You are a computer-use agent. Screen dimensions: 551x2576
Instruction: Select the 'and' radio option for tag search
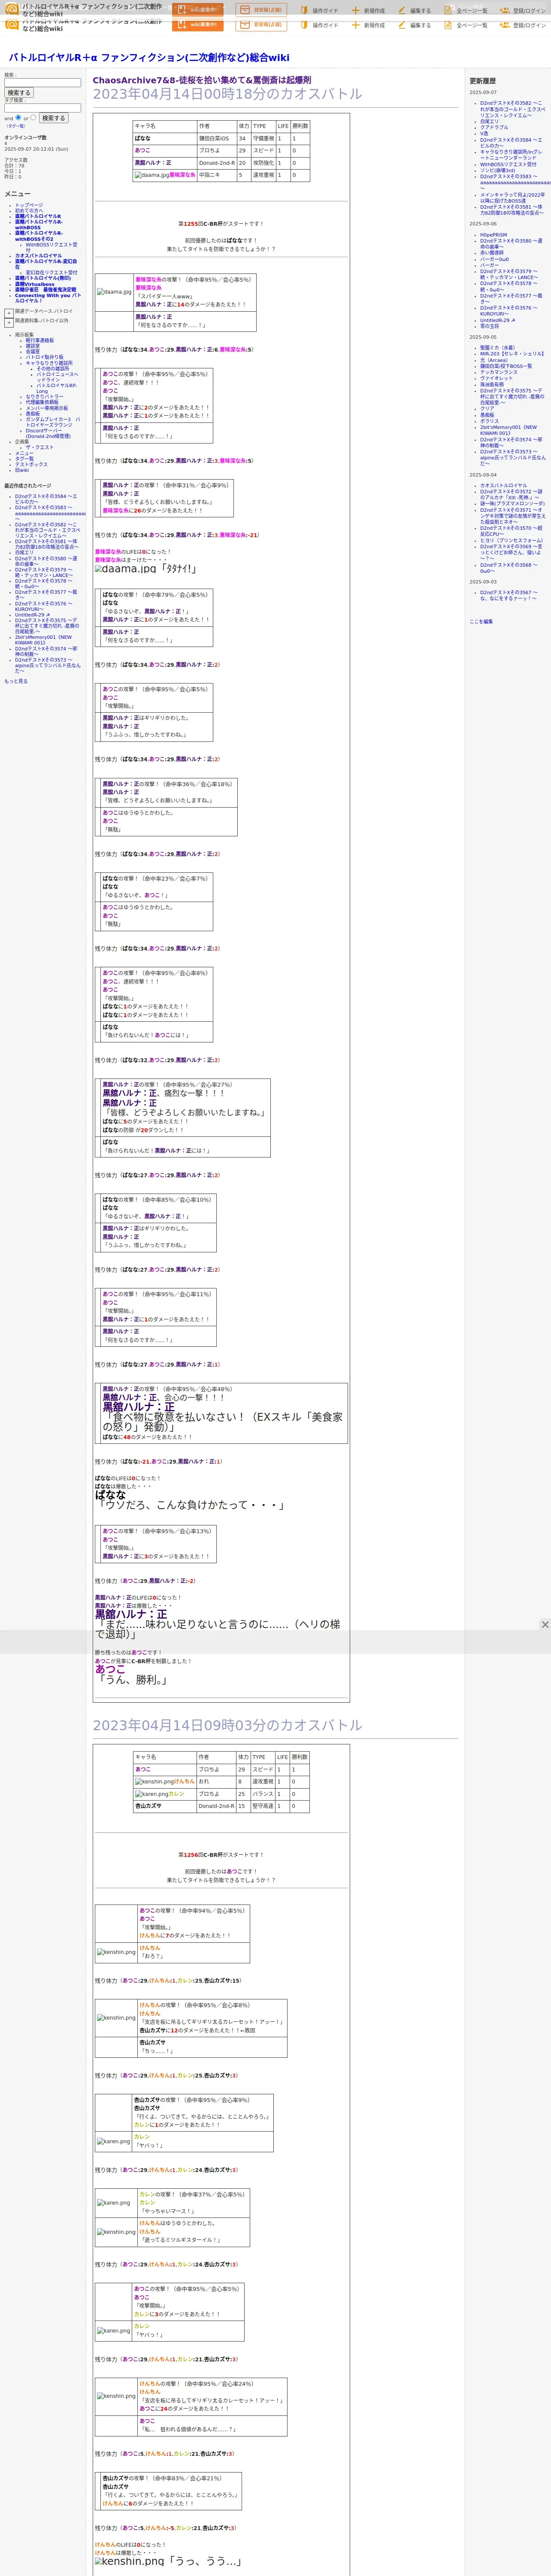click(x=18, y=117)
